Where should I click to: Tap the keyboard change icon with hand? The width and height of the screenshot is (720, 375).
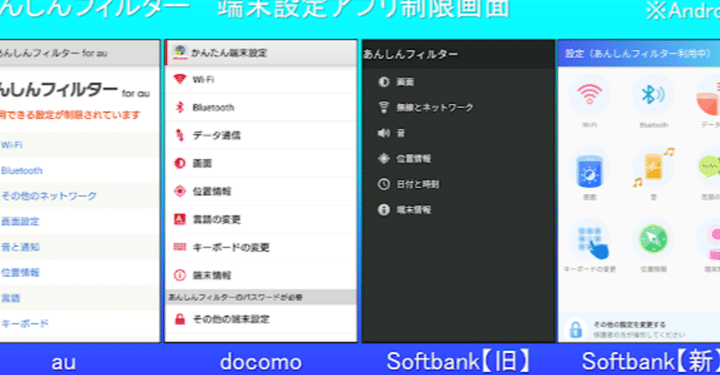coord(591,241)
